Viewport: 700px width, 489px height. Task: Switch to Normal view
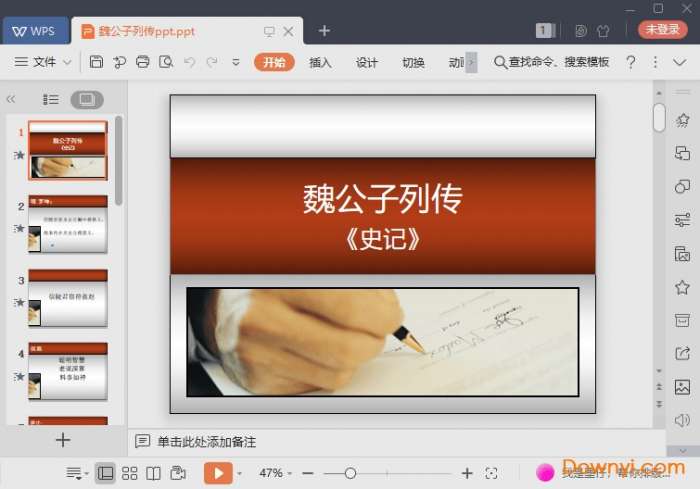click(105, 473)
